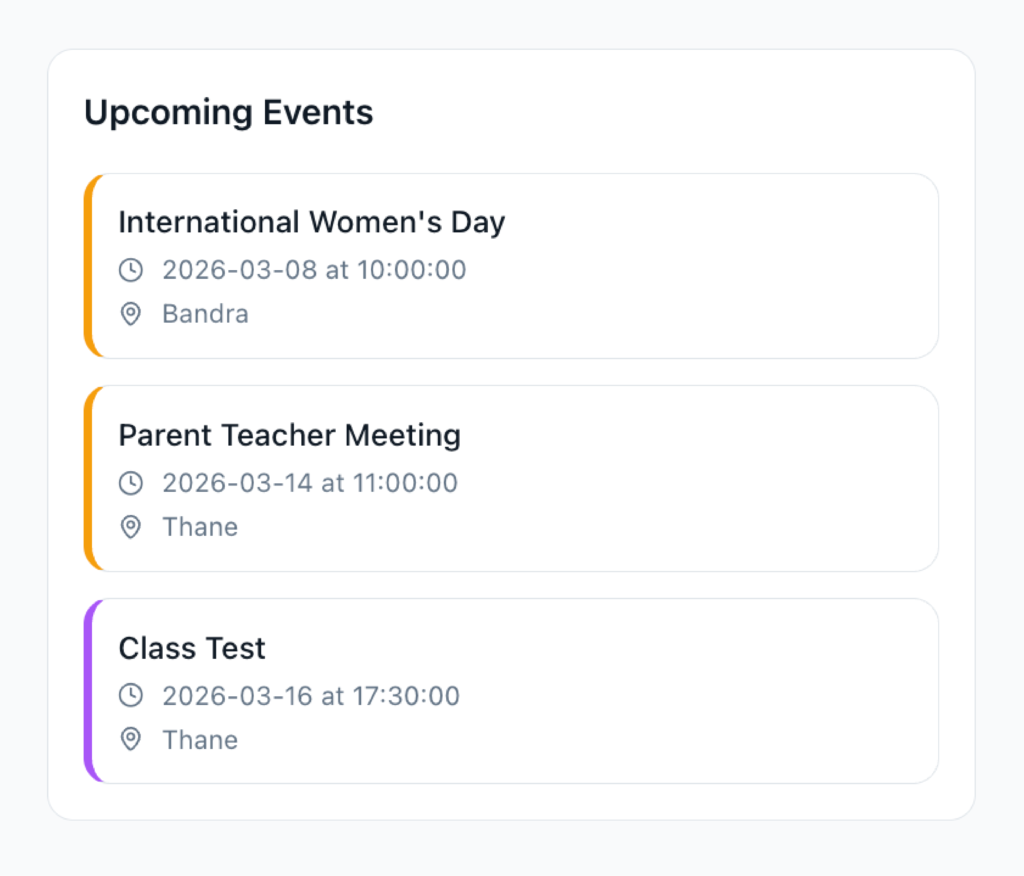Click the Upcoming Events heading

pyautogui.click(x=228, y=112)
